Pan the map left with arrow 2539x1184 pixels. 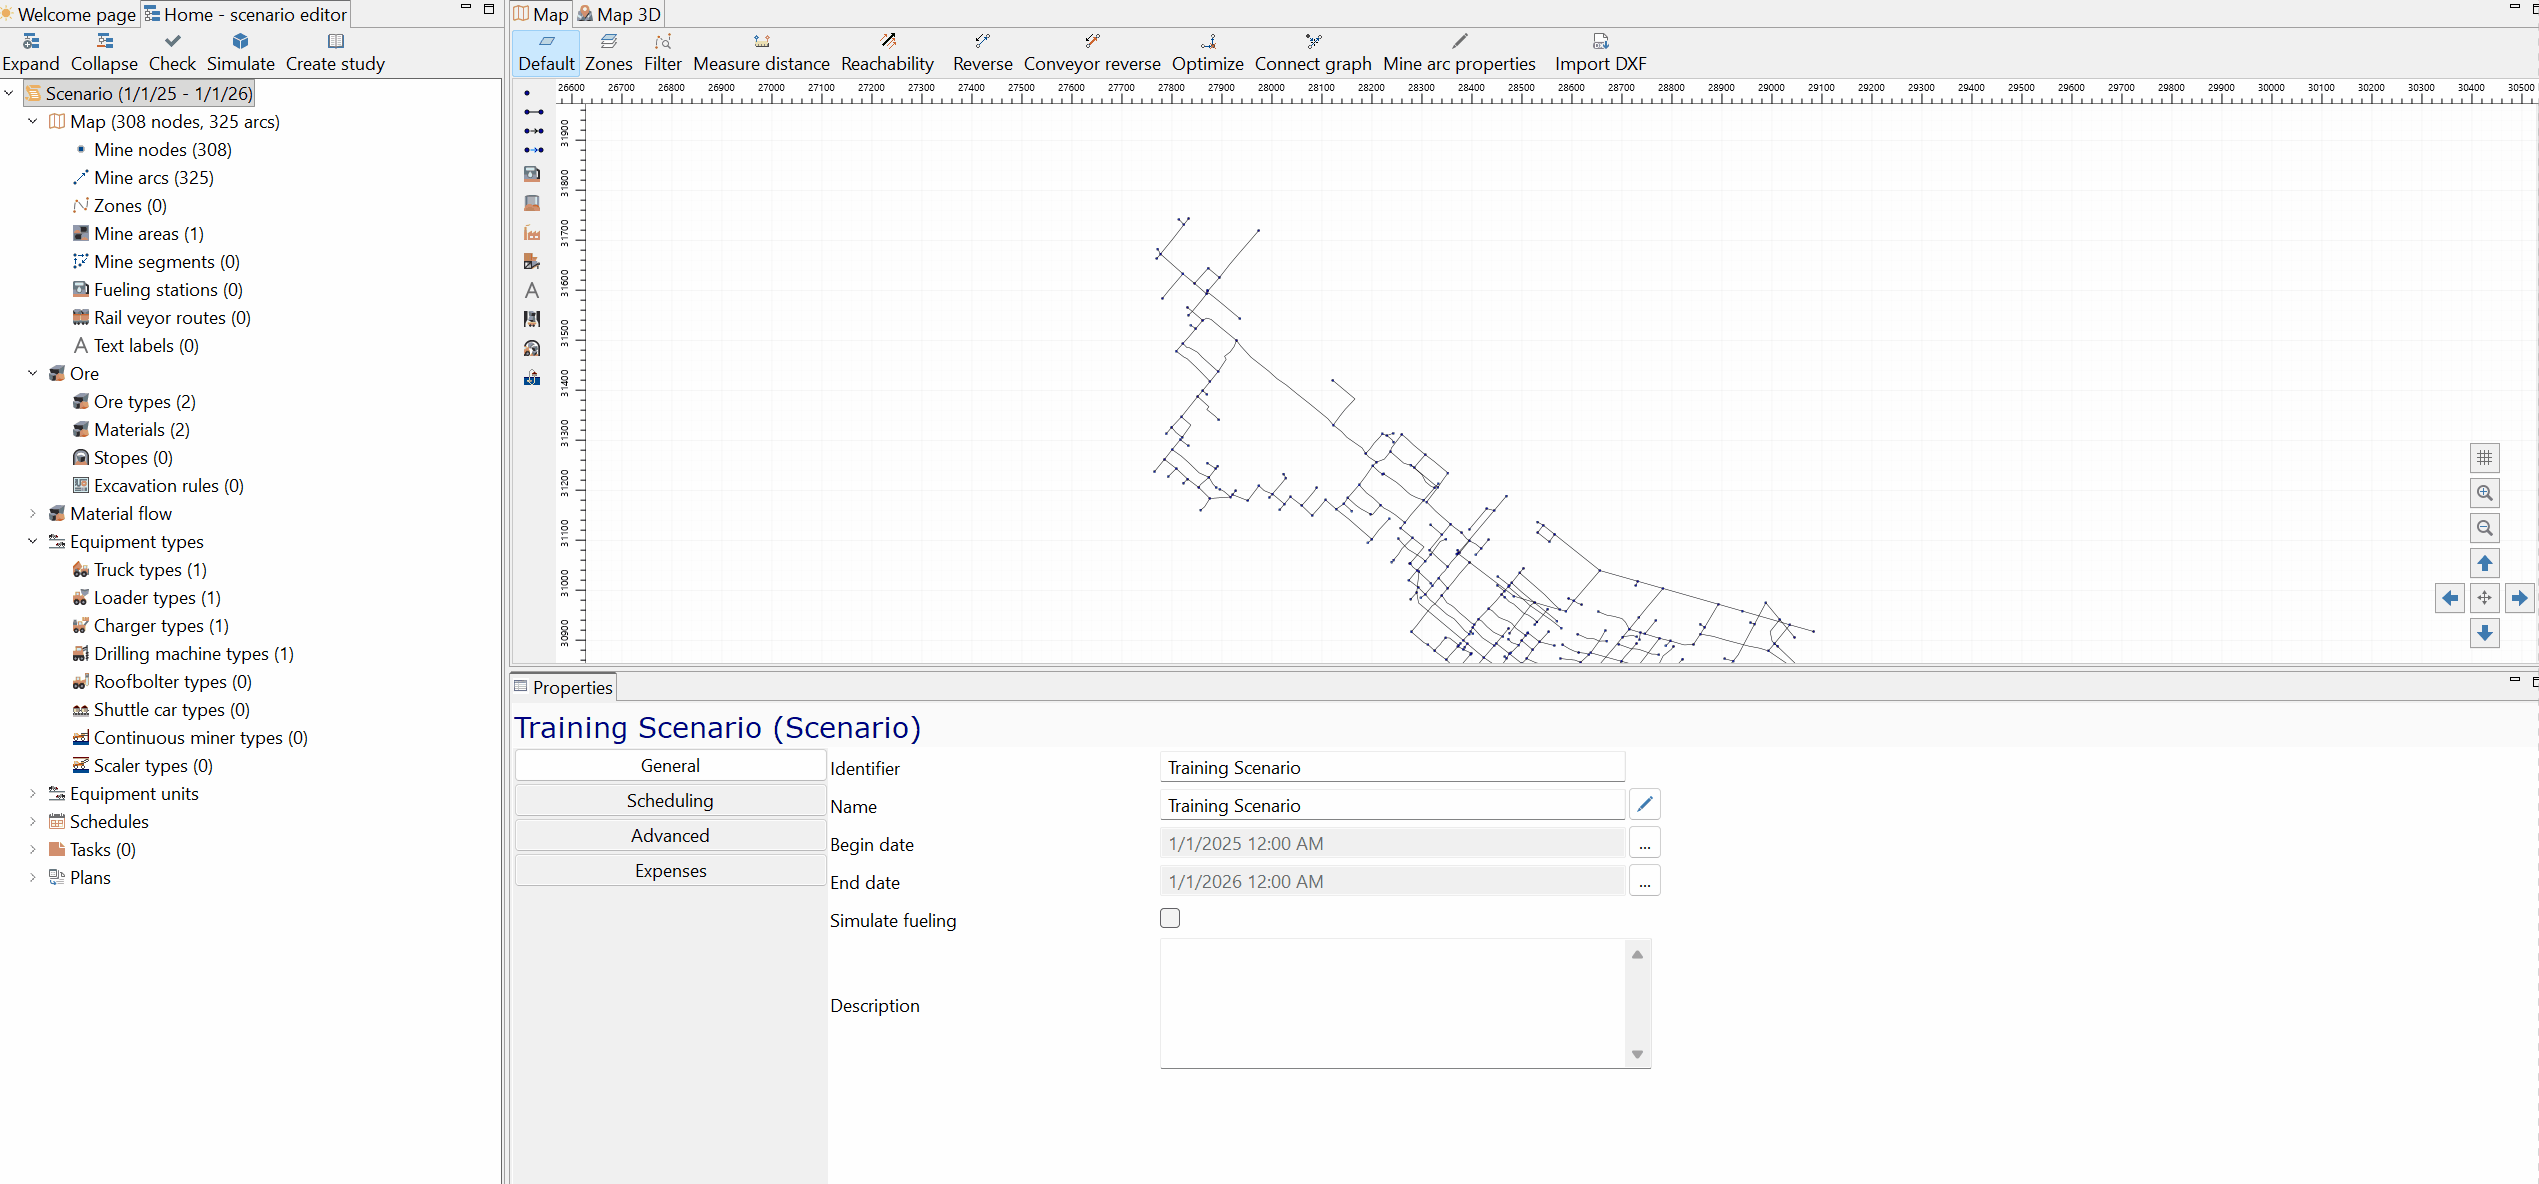(2449, 598)
